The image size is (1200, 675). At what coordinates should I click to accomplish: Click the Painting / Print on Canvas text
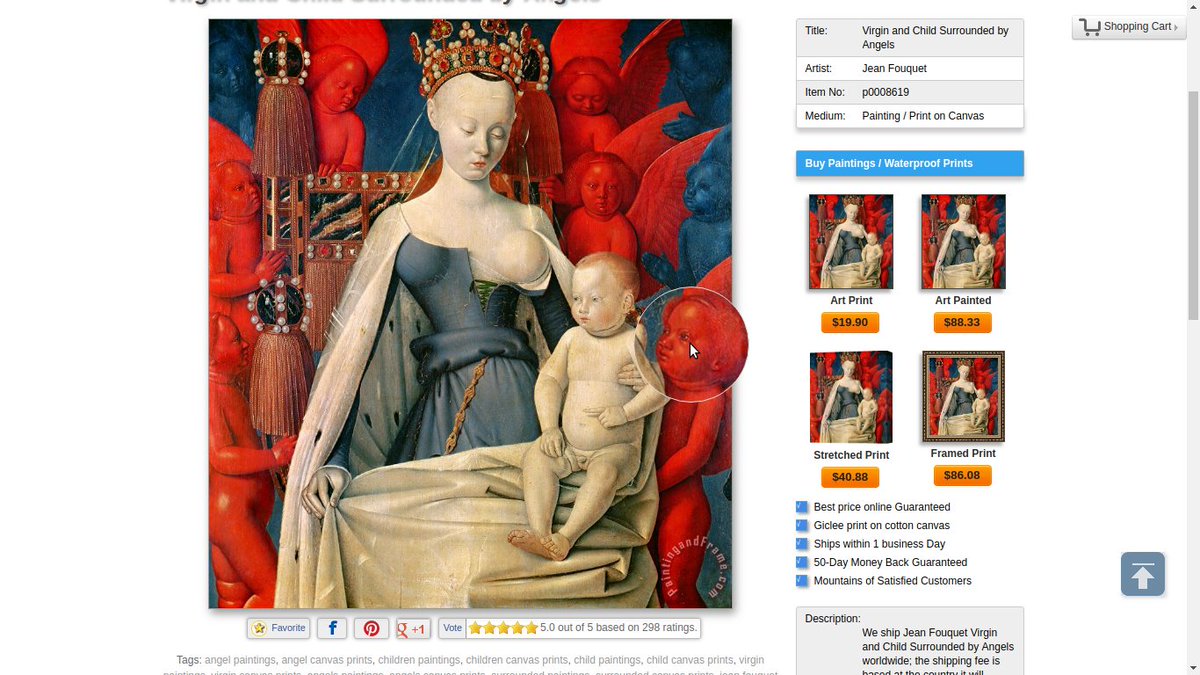click(923, 116)
